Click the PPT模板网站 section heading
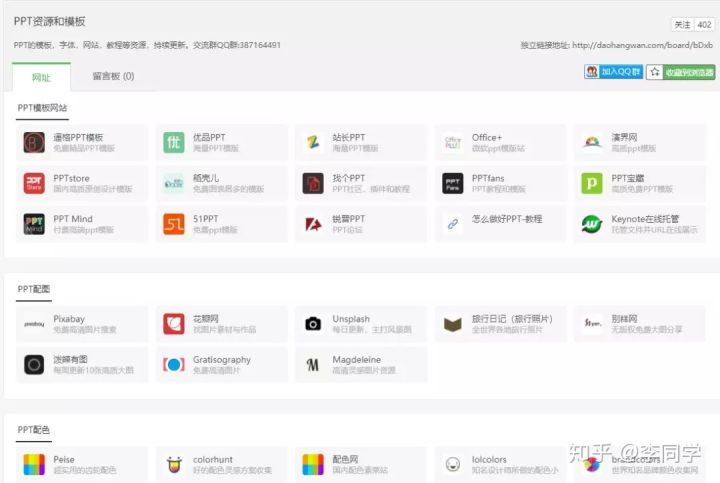Viewport: 720px width, 483px height. pyautogui.click(x=42, y=108)
